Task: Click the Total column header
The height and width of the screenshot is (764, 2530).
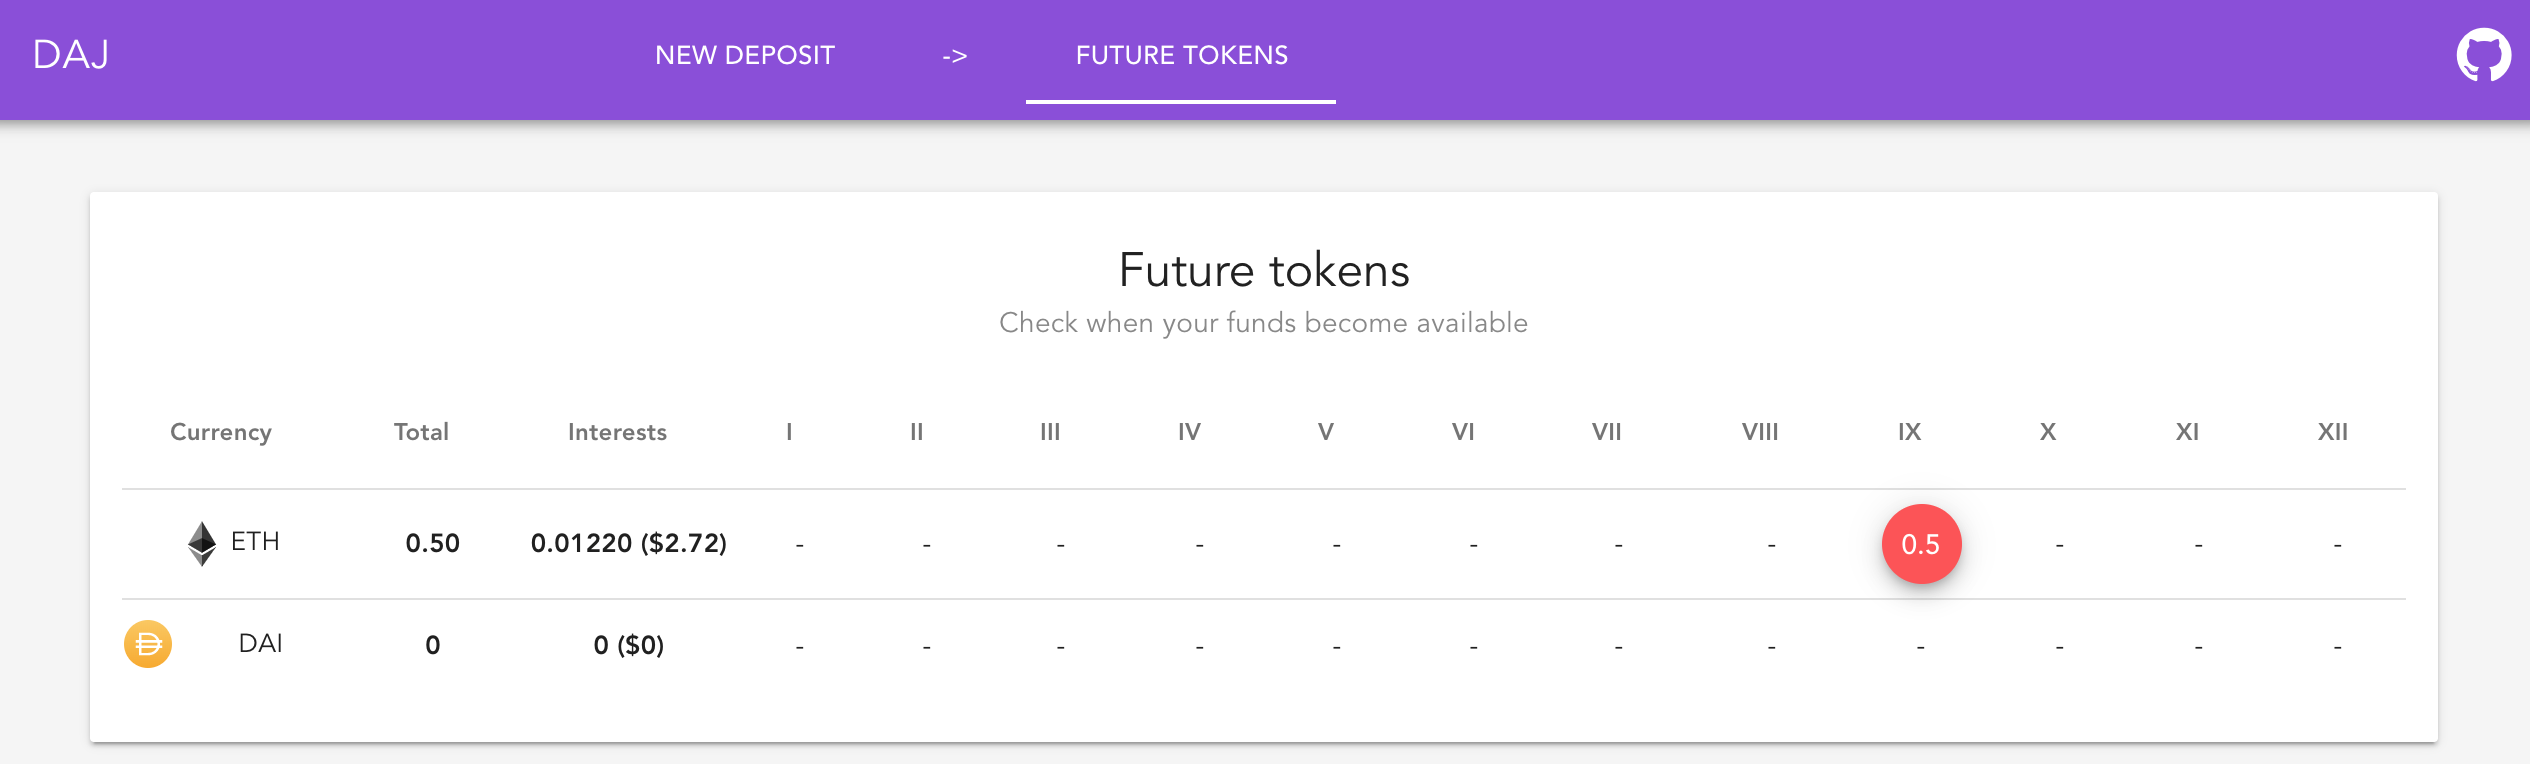Action: coord(421,432)
